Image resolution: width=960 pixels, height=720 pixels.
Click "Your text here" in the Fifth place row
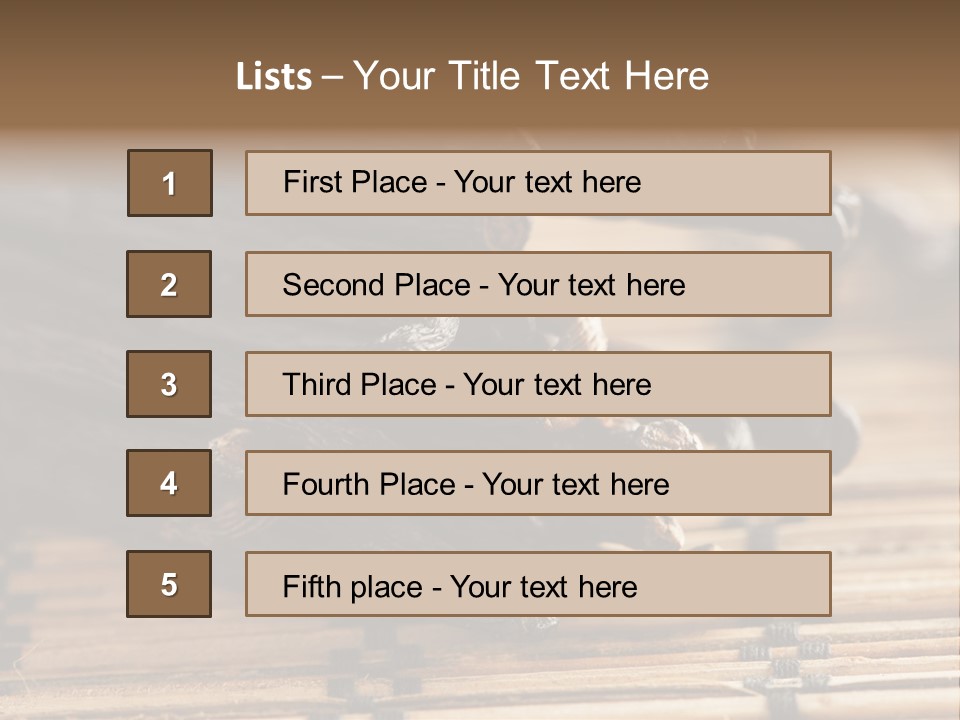543,586
